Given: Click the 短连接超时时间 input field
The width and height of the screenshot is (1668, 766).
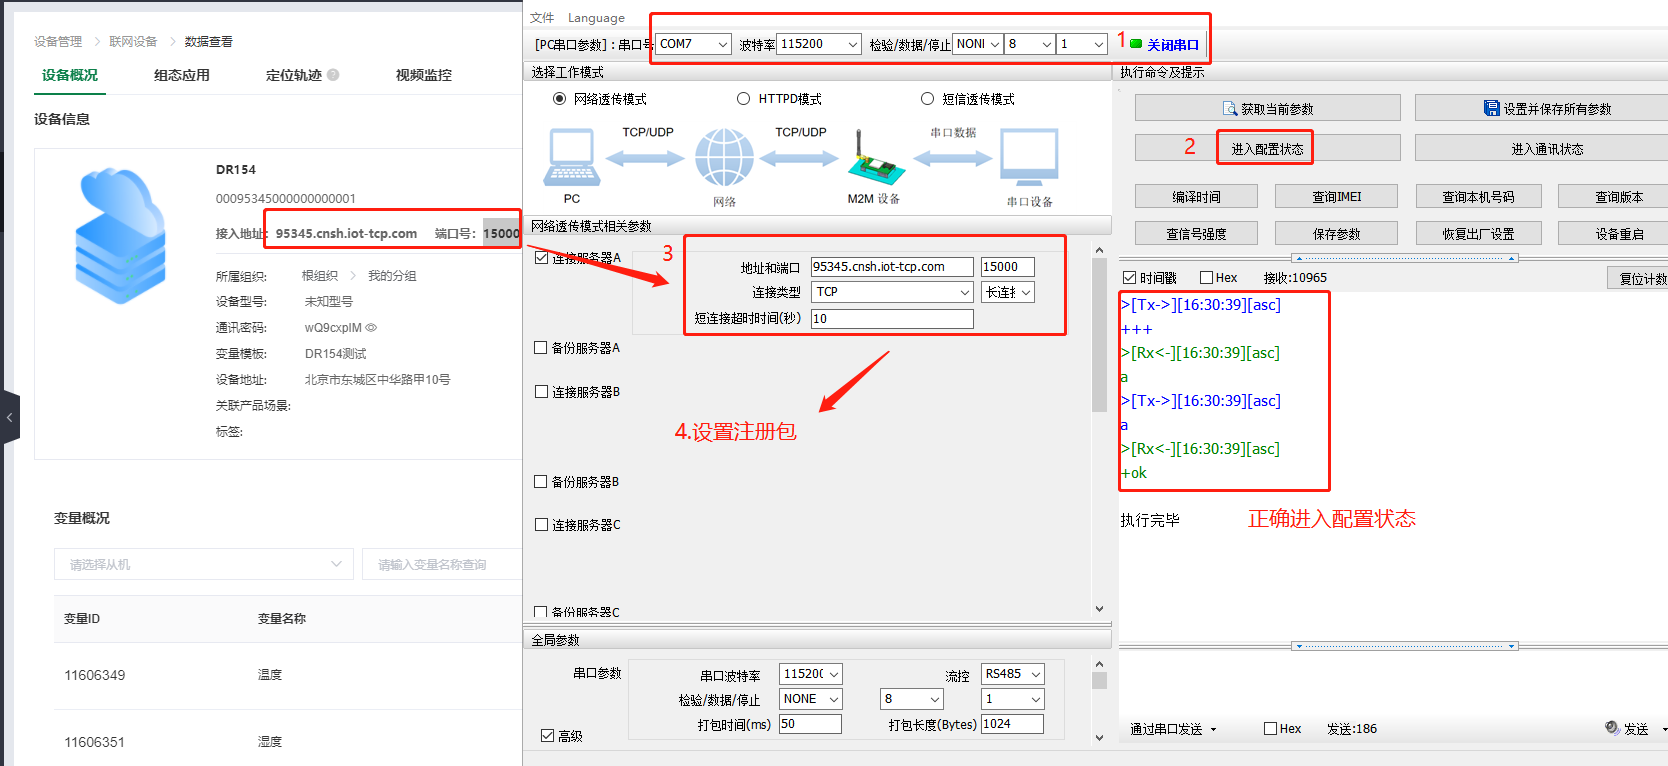Looking at the screenshot, I should click(x=891, y=319).
